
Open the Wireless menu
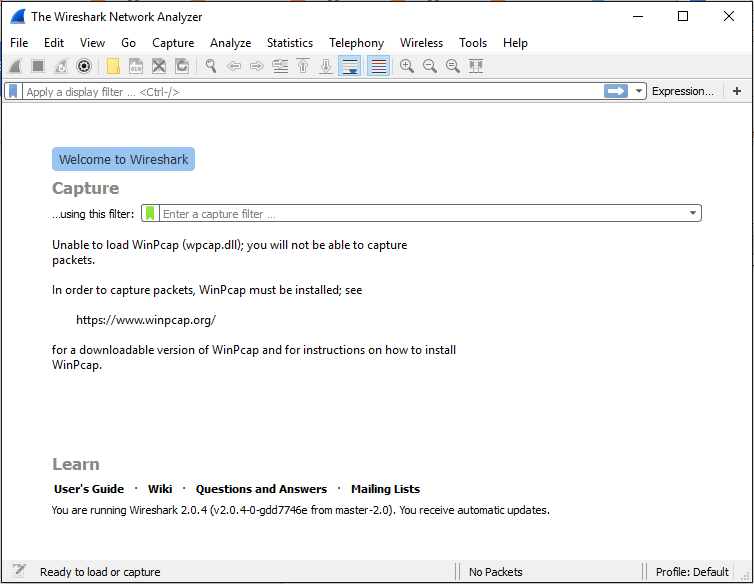[x=421, y=43]
